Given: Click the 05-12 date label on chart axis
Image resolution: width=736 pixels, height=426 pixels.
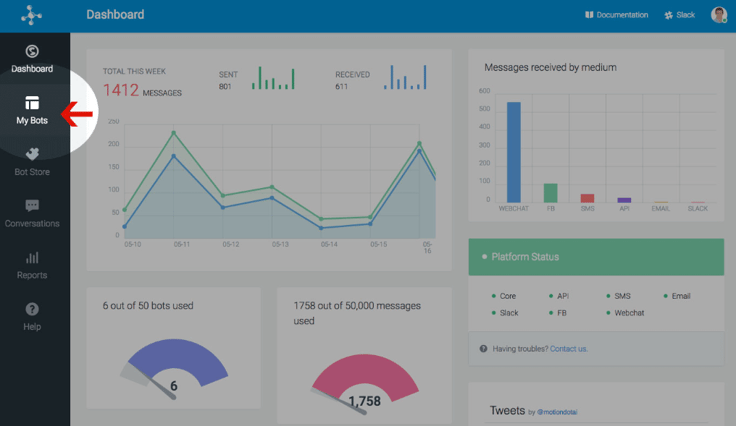Looking at the screenshot, I should tap(231, 244).
